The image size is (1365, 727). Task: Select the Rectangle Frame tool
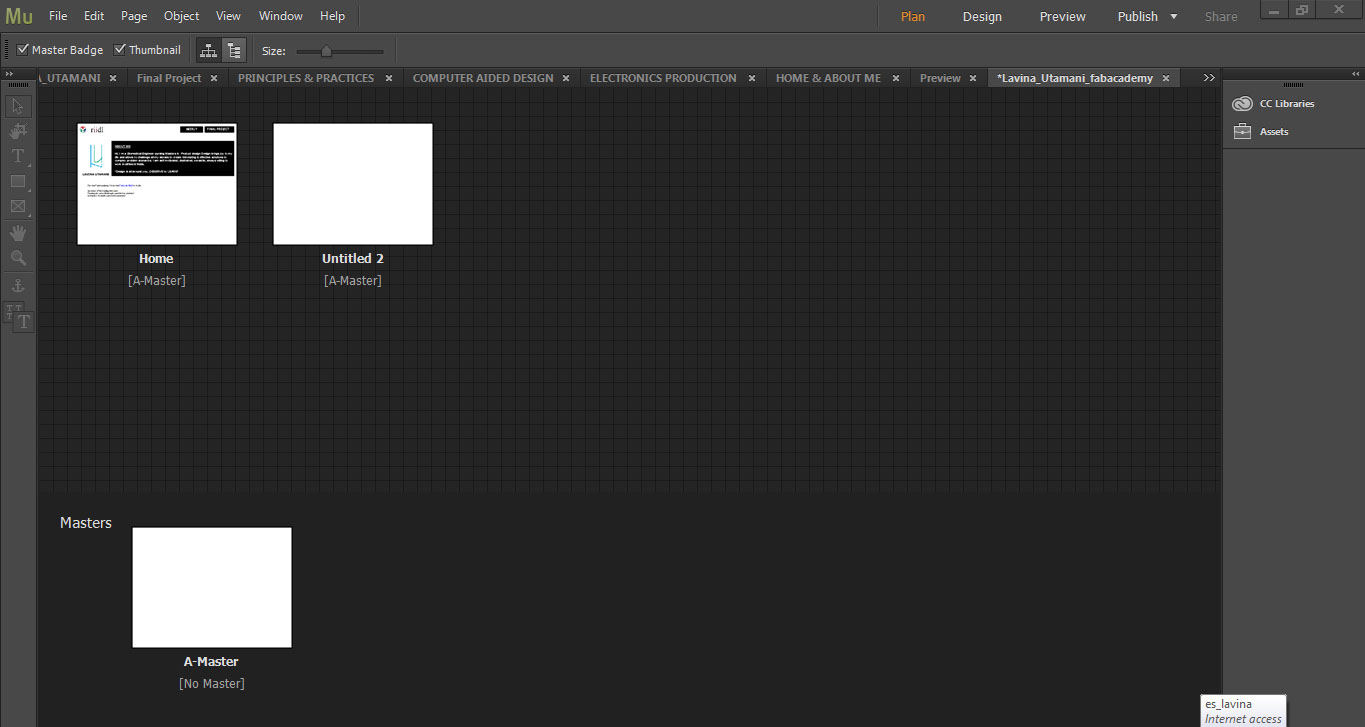(x=17, y=207)
